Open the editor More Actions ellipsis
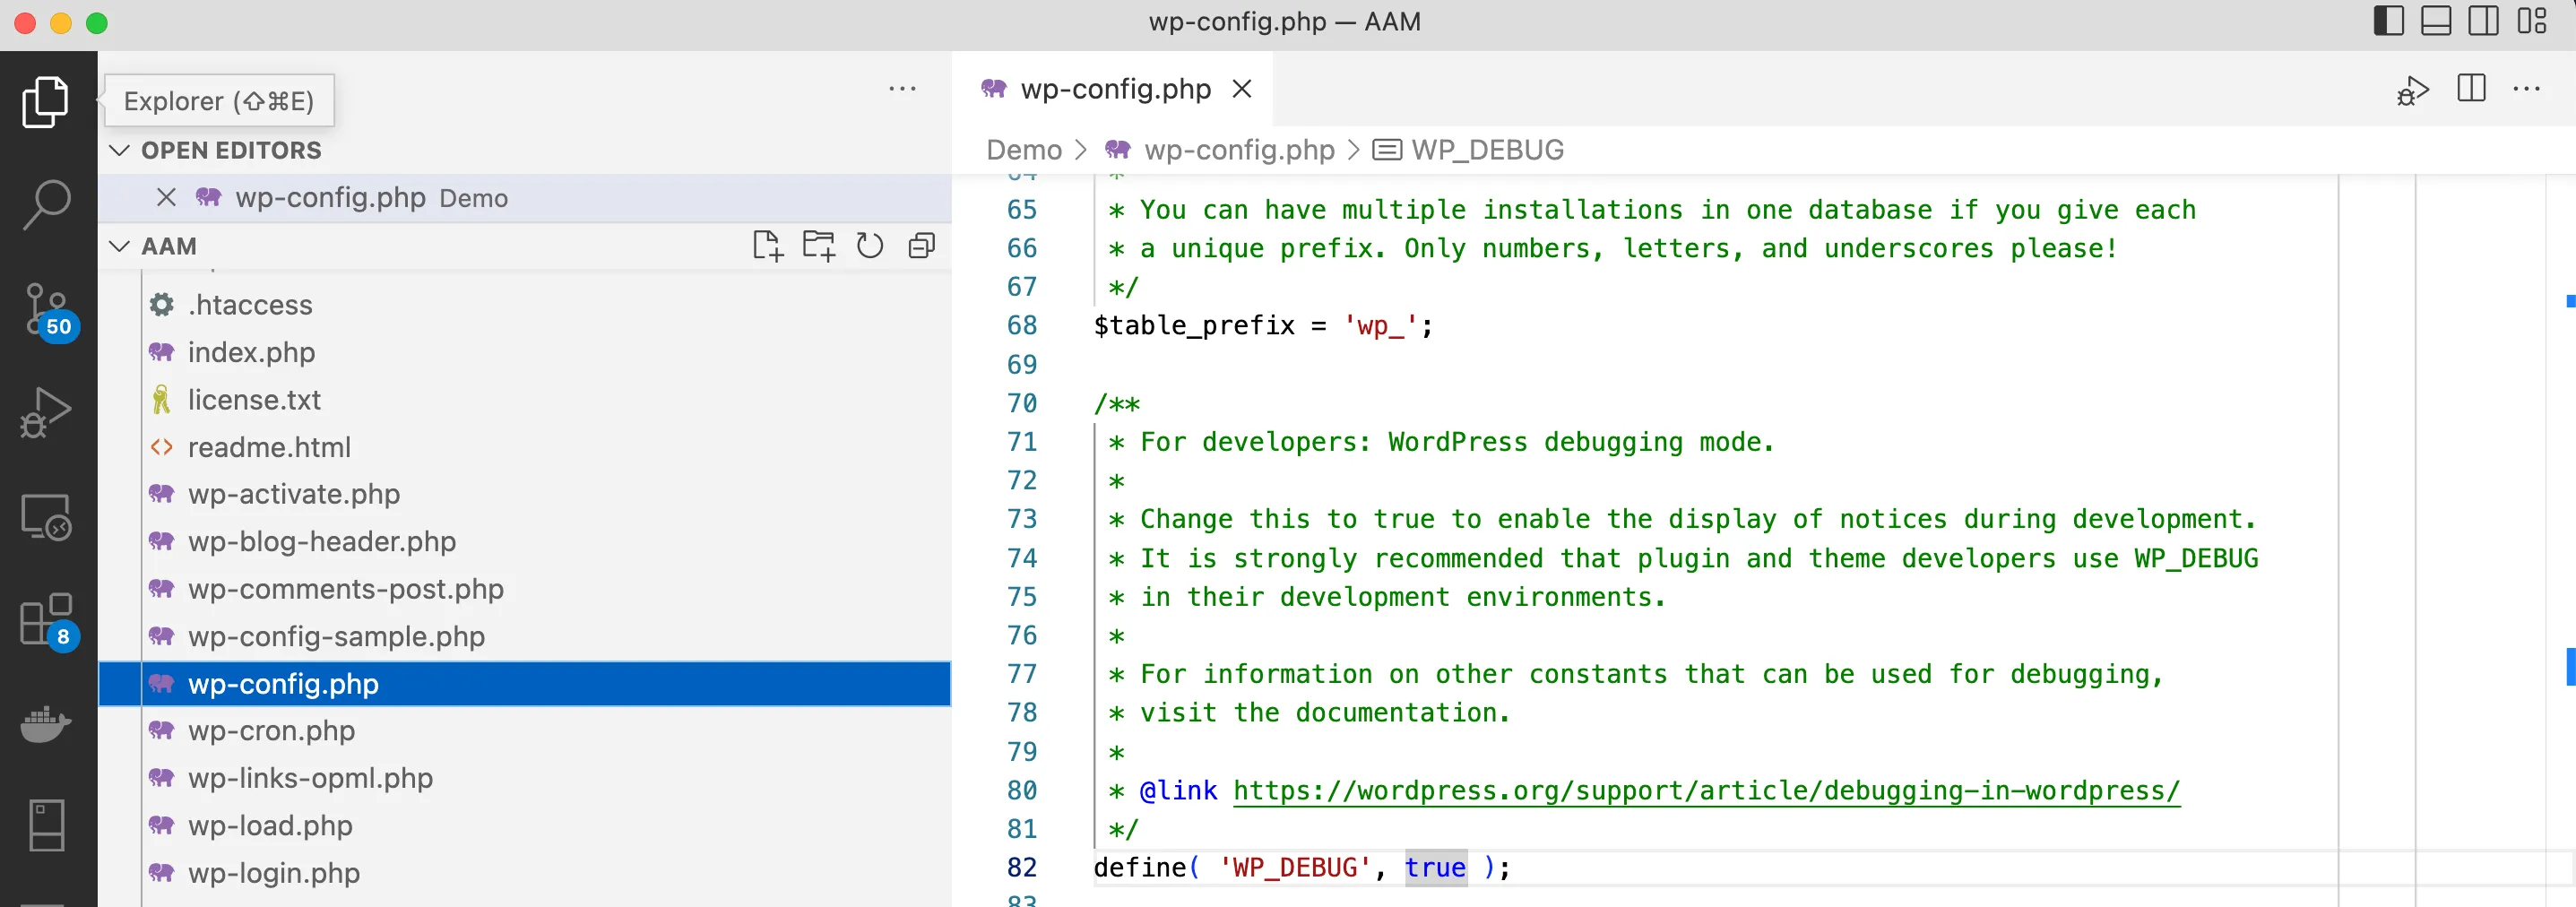This screenshot has width=2576, height=907. coord(2526,89)
